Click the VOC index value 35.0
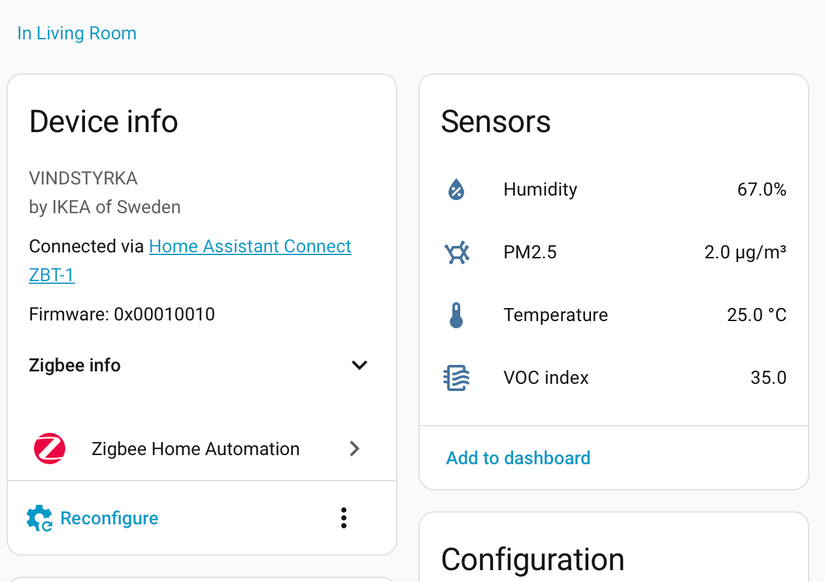The width and height of the screenshot is (825, 582). pos(768,377)
